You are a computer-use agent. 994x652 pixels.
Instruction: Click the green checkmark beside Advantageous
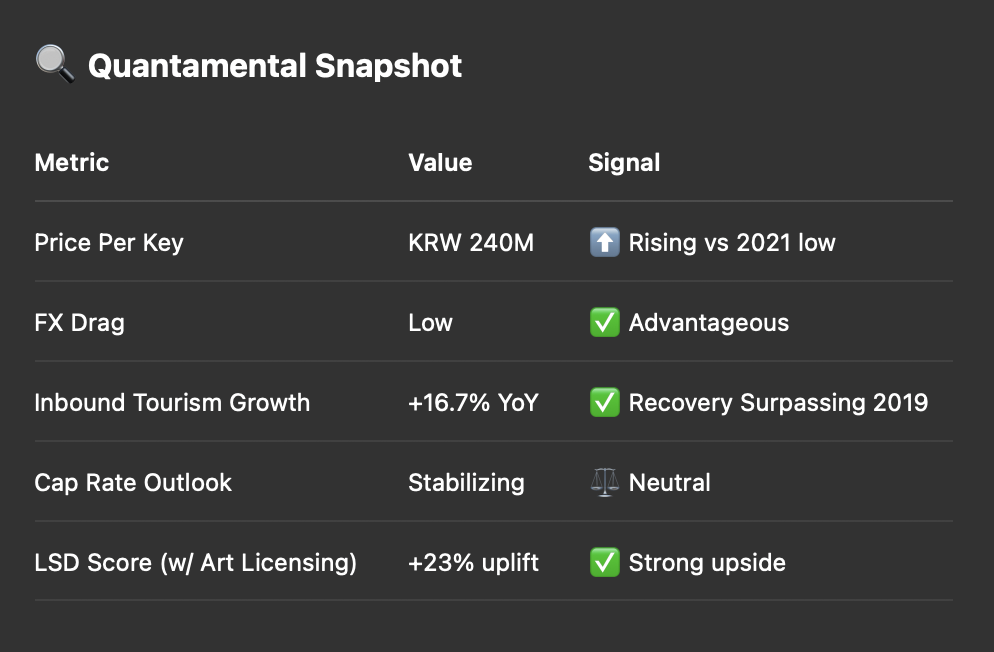[604, 323]
